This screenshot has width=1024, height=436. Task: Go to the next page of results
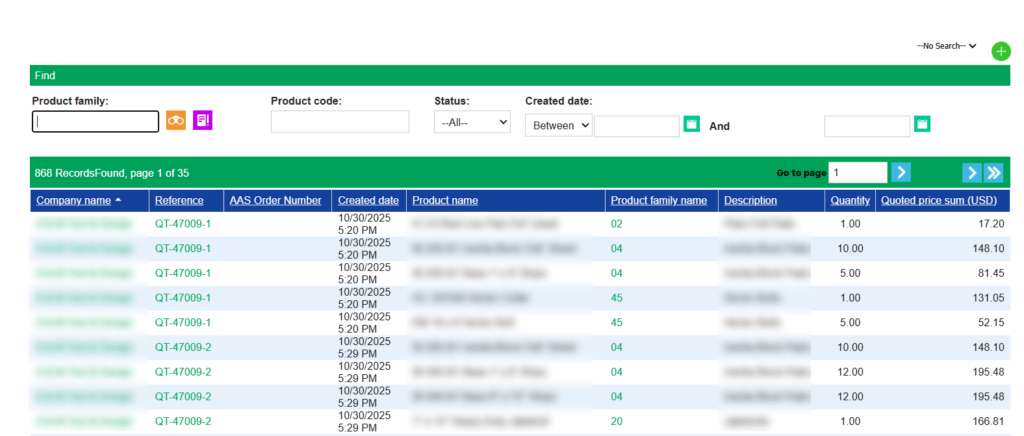point(971,173)
